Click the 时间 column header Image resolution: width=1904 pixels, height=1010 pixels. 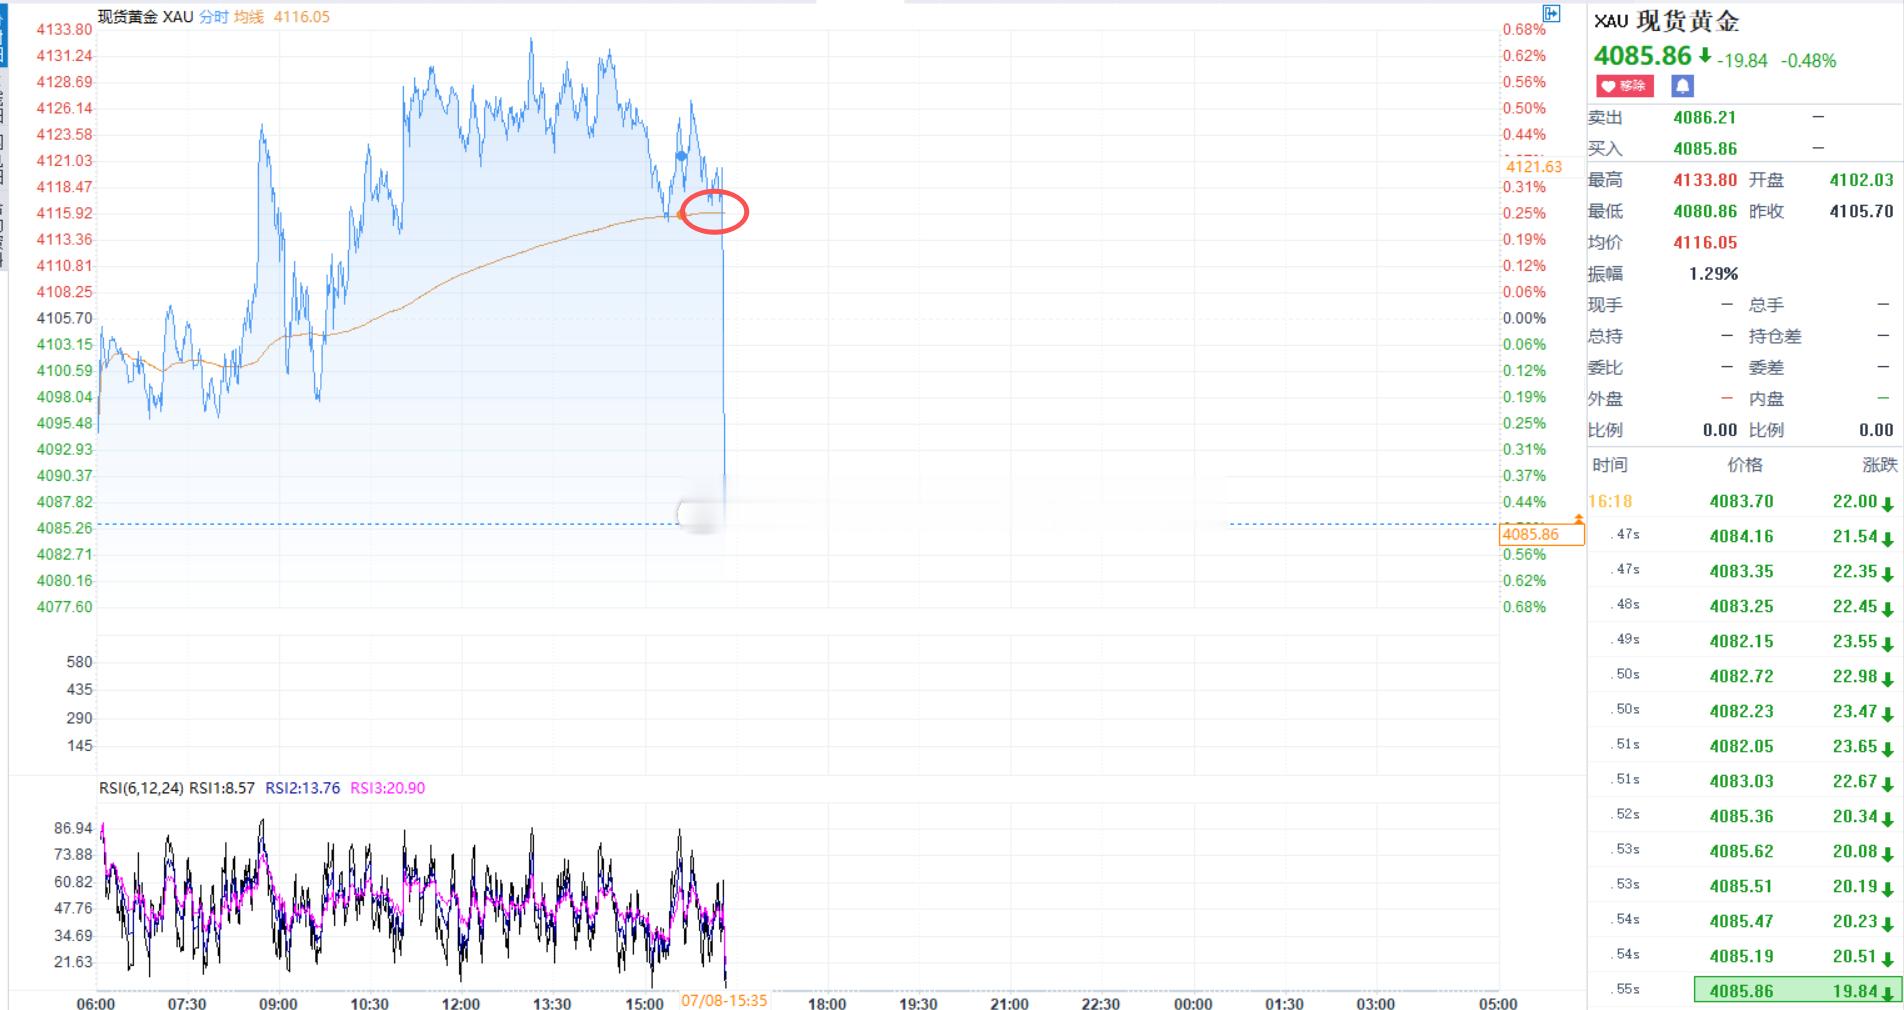coord(1610,465)
